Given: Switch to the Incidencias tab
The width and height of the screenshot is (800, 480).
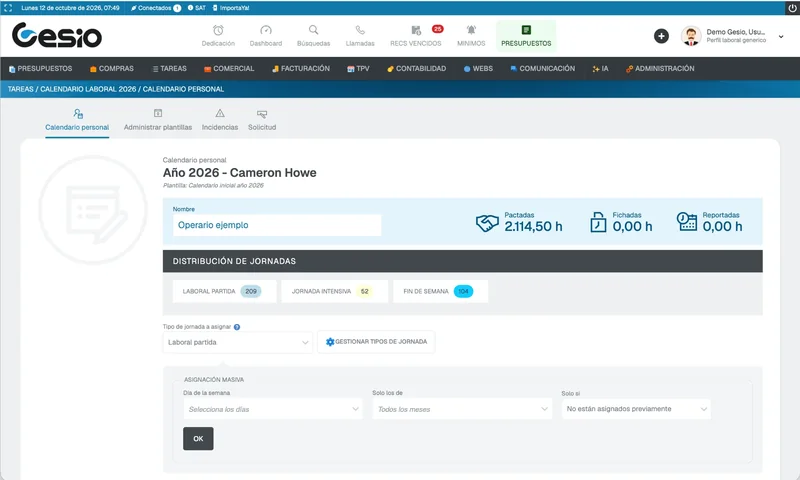Looking at the screenshot, I should [220, 120].
